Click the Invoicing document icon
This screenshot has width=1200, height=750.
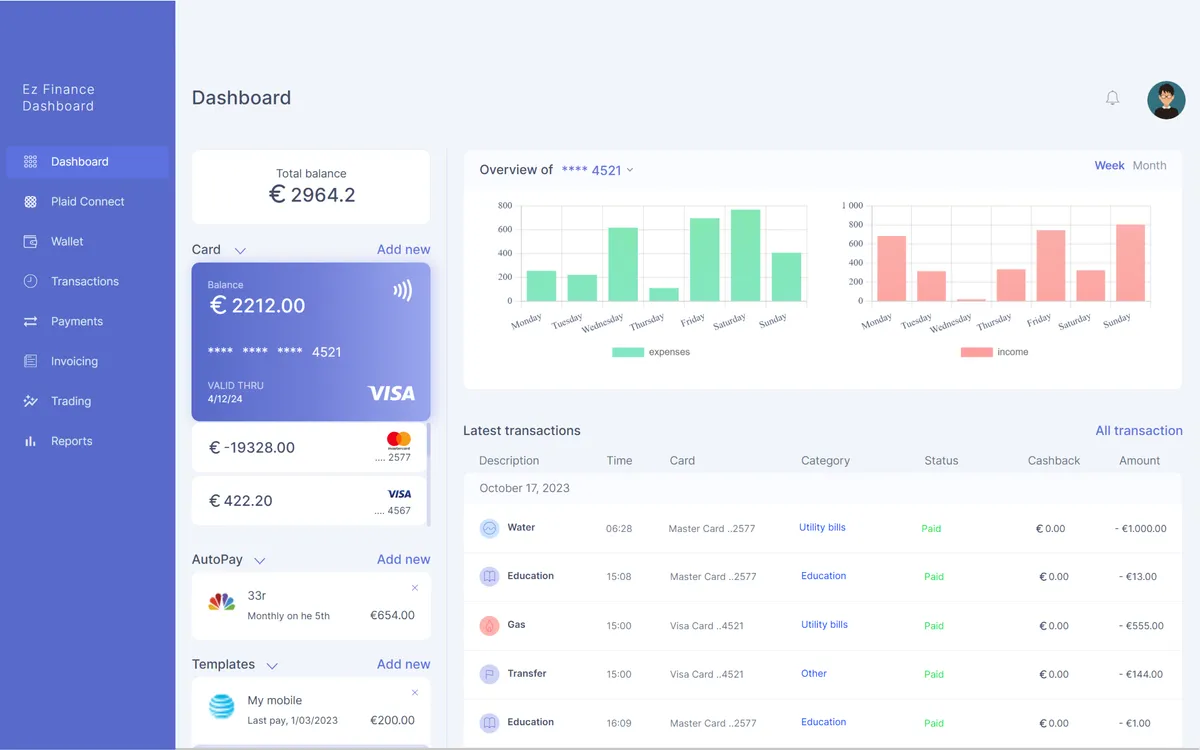[30, 361]
